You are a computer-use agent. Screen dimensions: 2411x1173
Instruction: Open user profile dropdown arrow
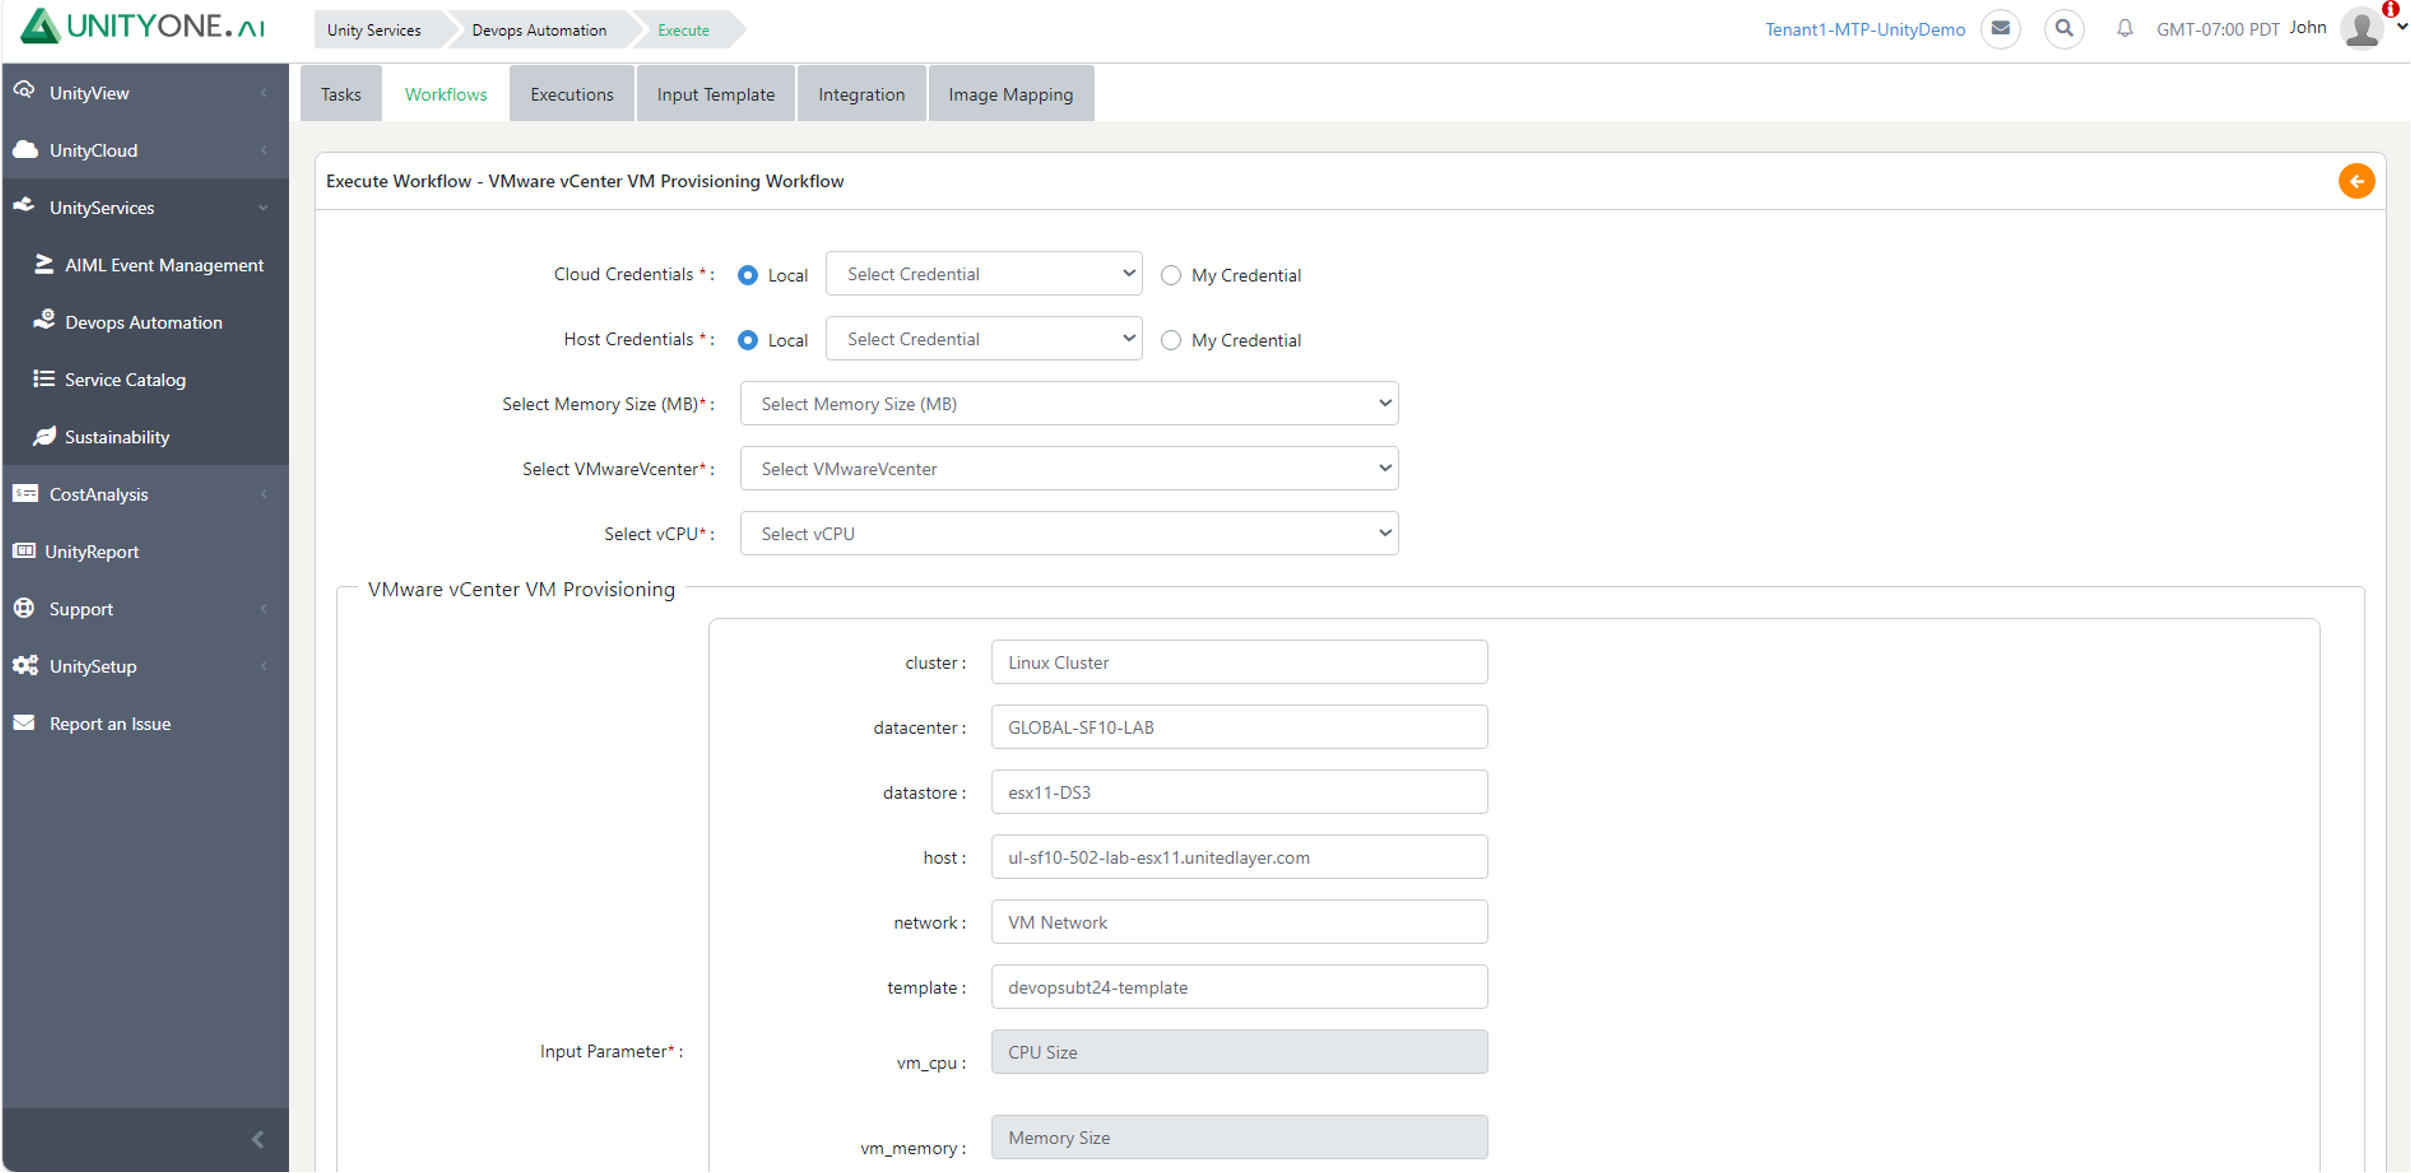click(2400, 28)
